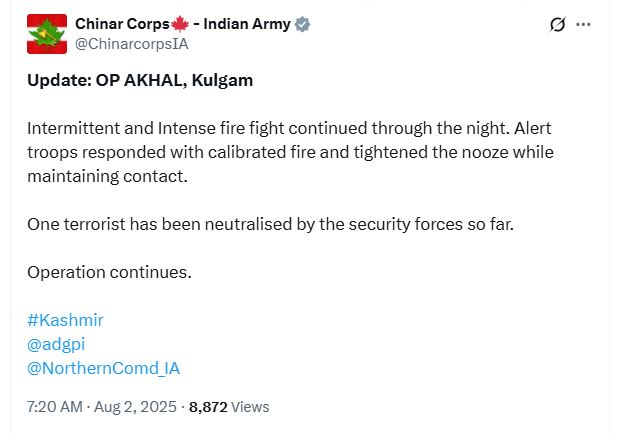Click the Chinar Corps profile avatar
The width and height of the screenshot is (620, 434).
tap(47, 34)
